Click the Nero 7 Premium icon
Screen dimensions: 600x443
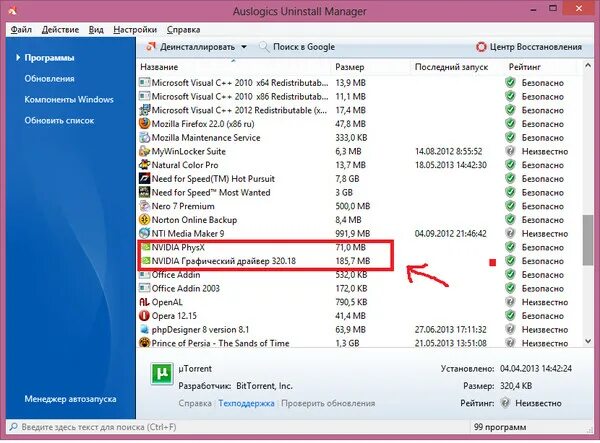coord(144,206)
